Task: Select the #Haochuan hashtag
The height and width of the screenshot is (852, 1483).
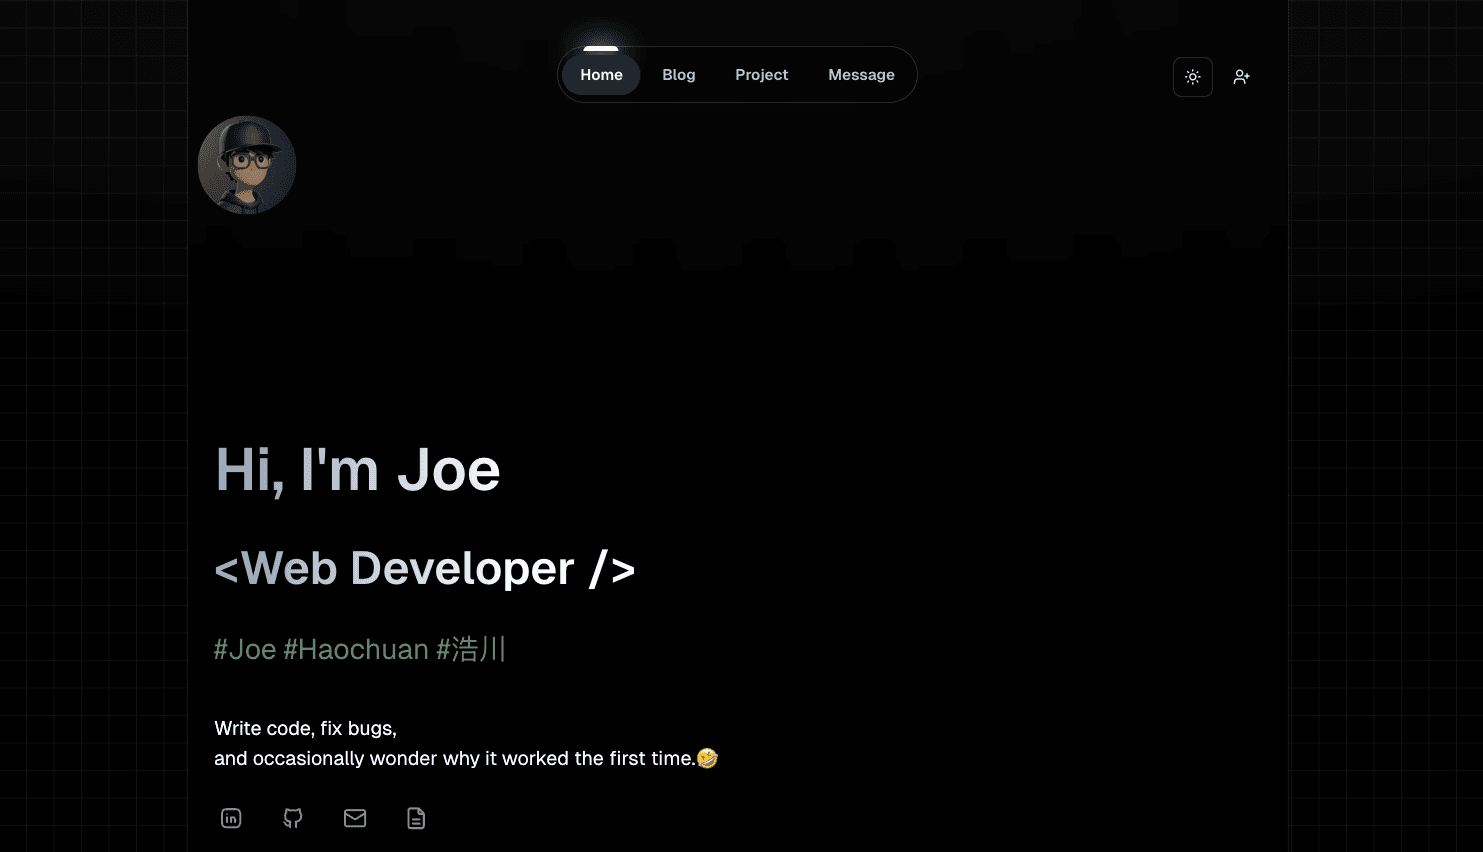Action: 356,650
